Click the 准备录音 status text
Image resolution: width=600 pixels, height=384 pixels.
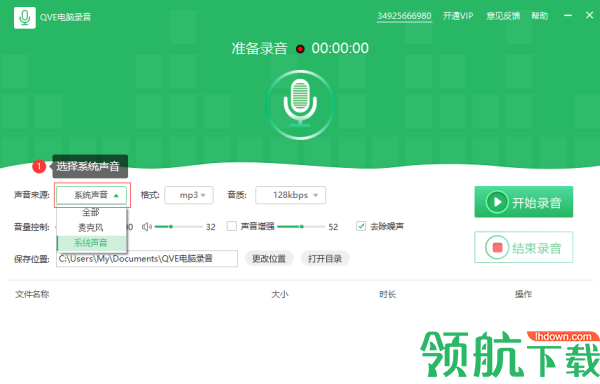(x=259, y=48)
